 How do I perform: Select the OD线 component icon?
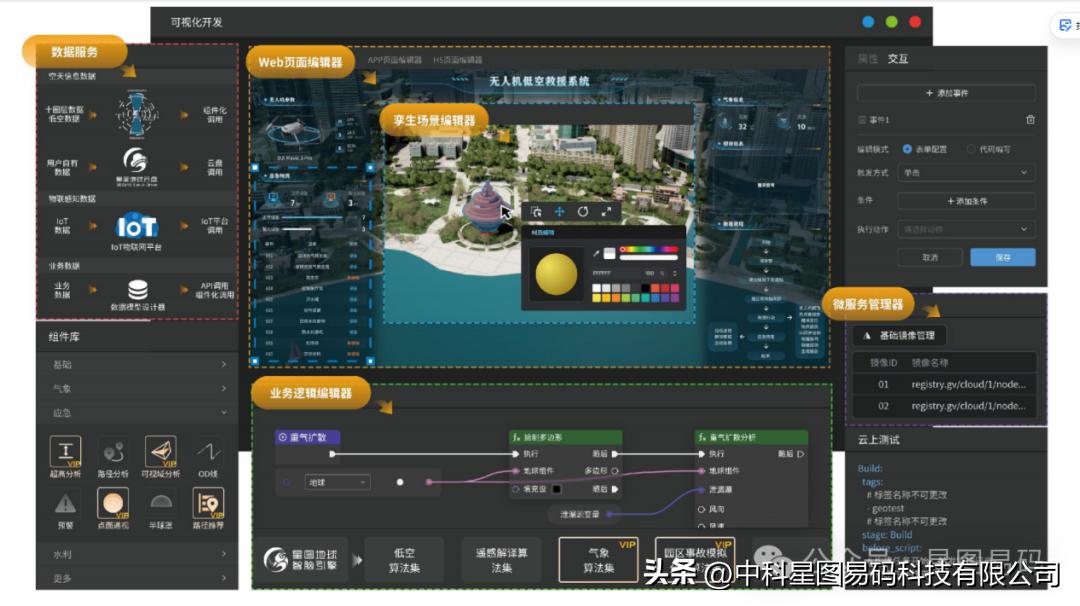click(206, 453)
